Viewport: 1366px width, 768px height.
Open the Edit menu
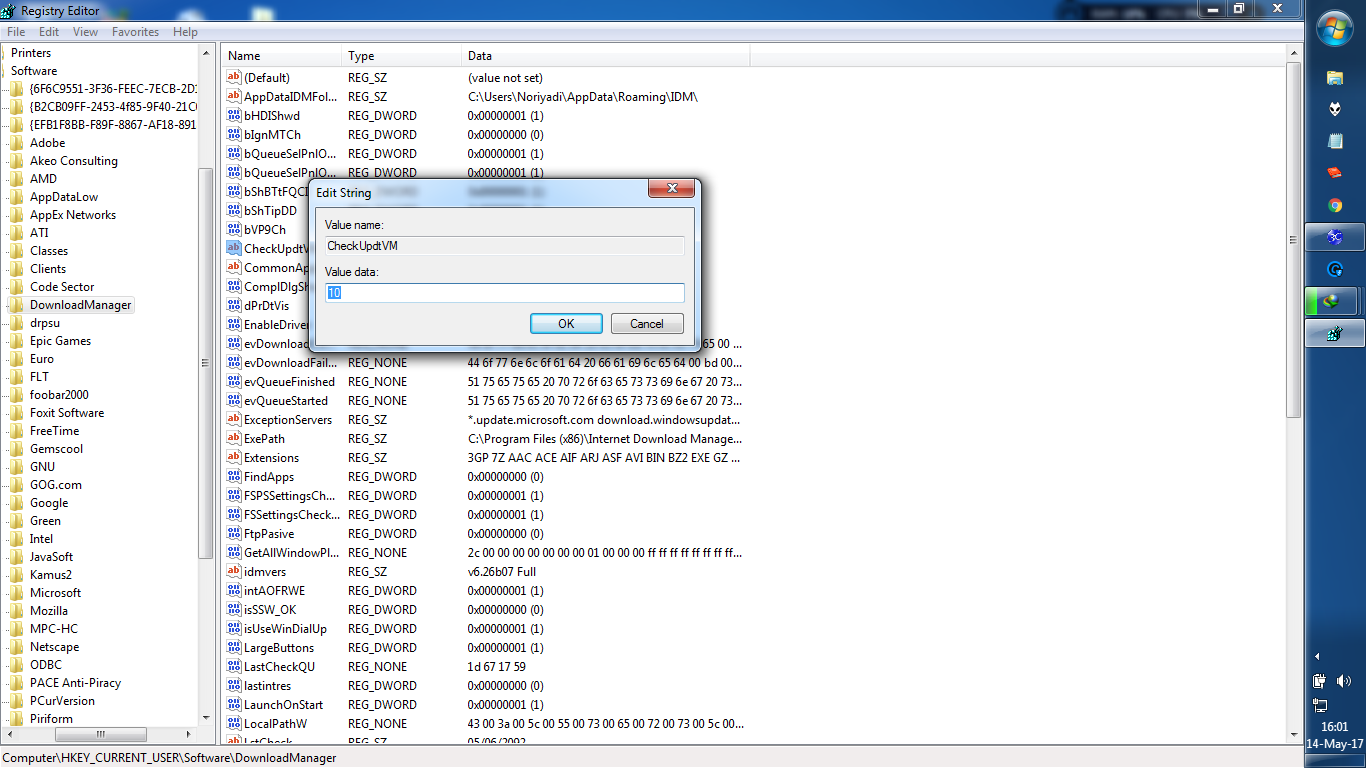(49, 32)
